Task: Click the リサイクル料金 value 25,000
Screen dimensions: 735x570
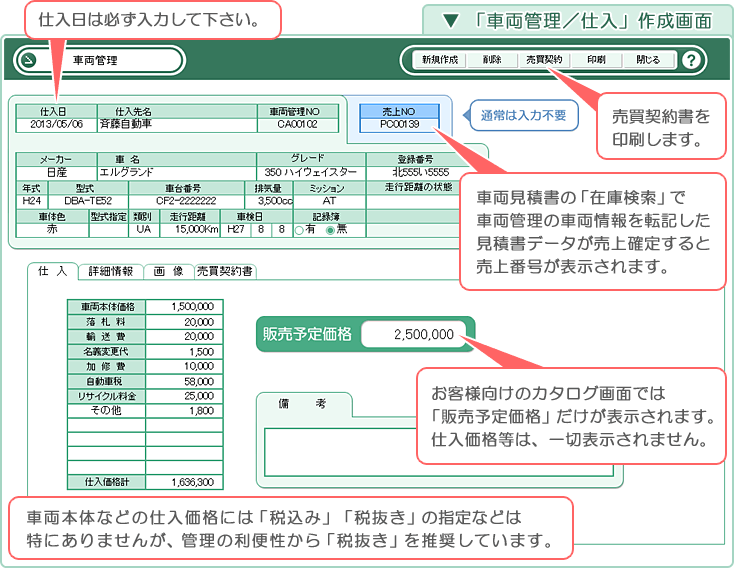Action: (x=184, y=397)
